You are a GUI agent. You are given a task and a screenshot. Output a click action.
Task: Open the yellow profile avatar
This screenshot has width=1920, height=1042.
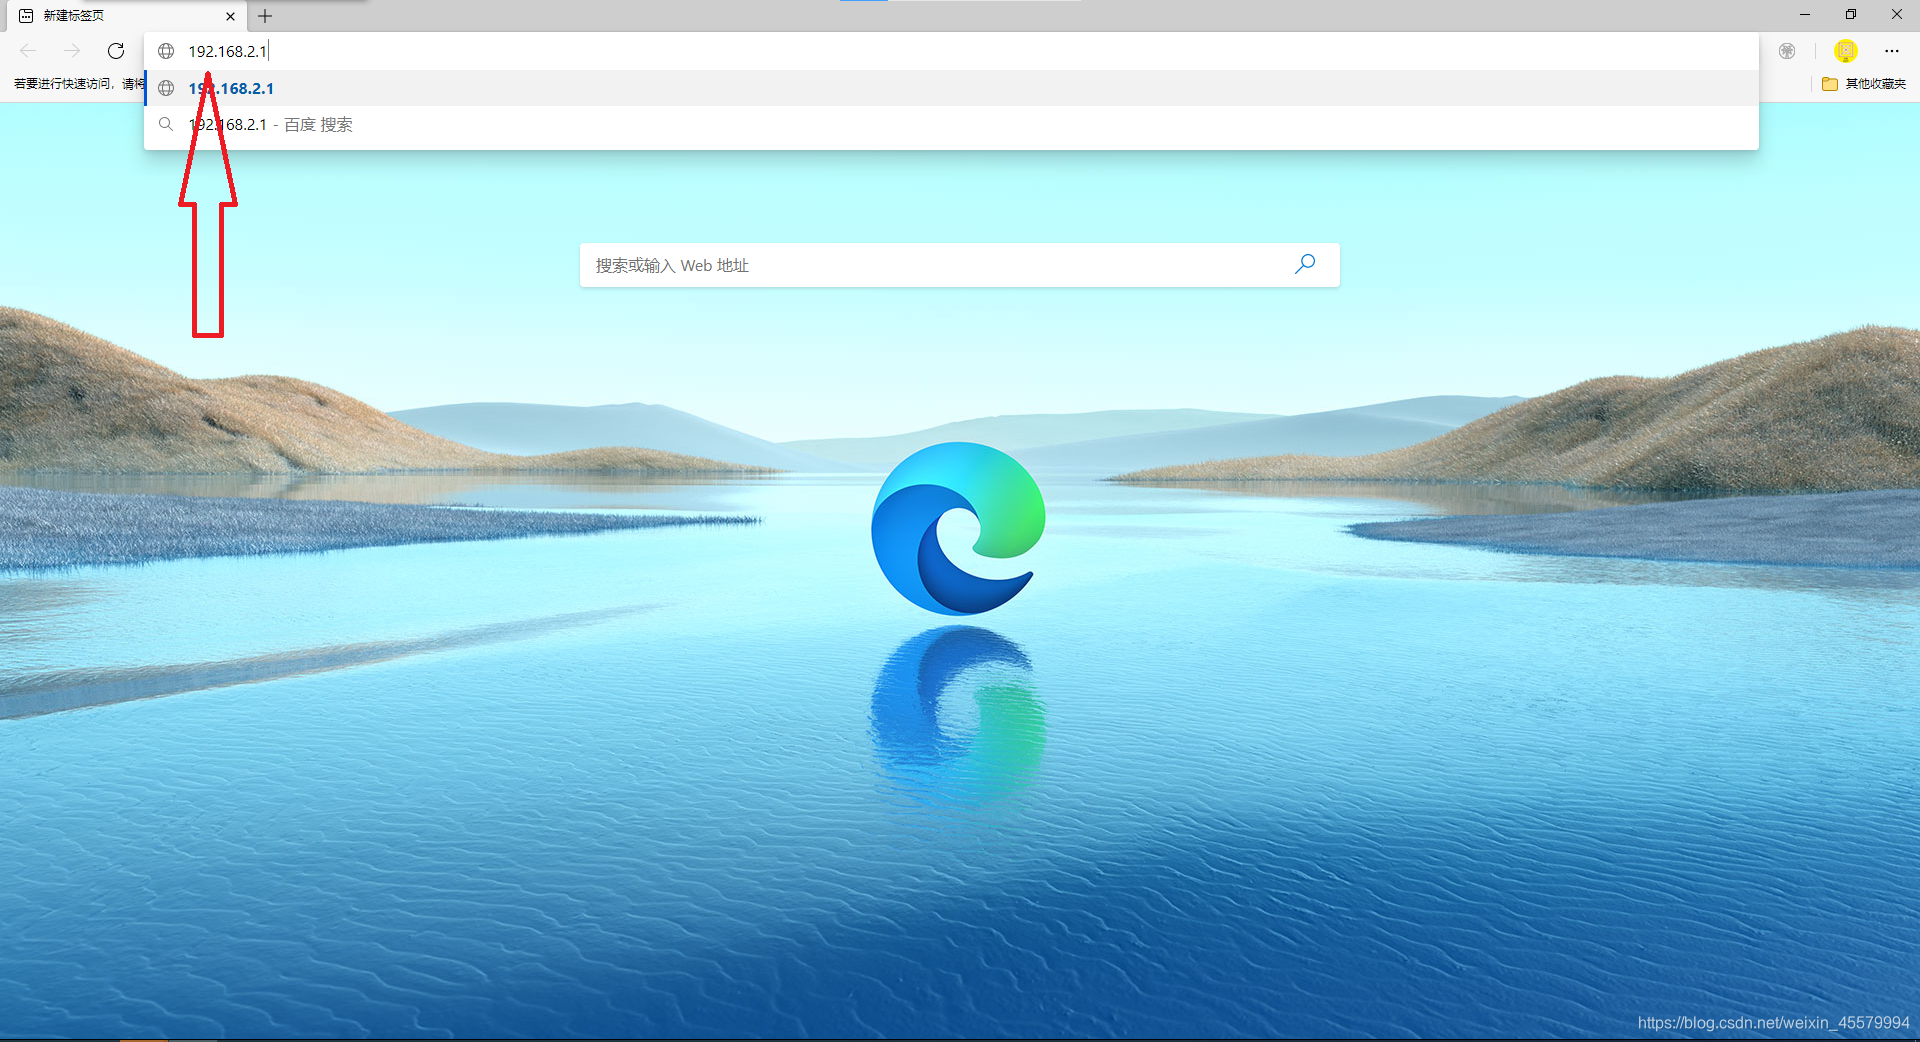pyautogui.click(x=1846, y=51)
